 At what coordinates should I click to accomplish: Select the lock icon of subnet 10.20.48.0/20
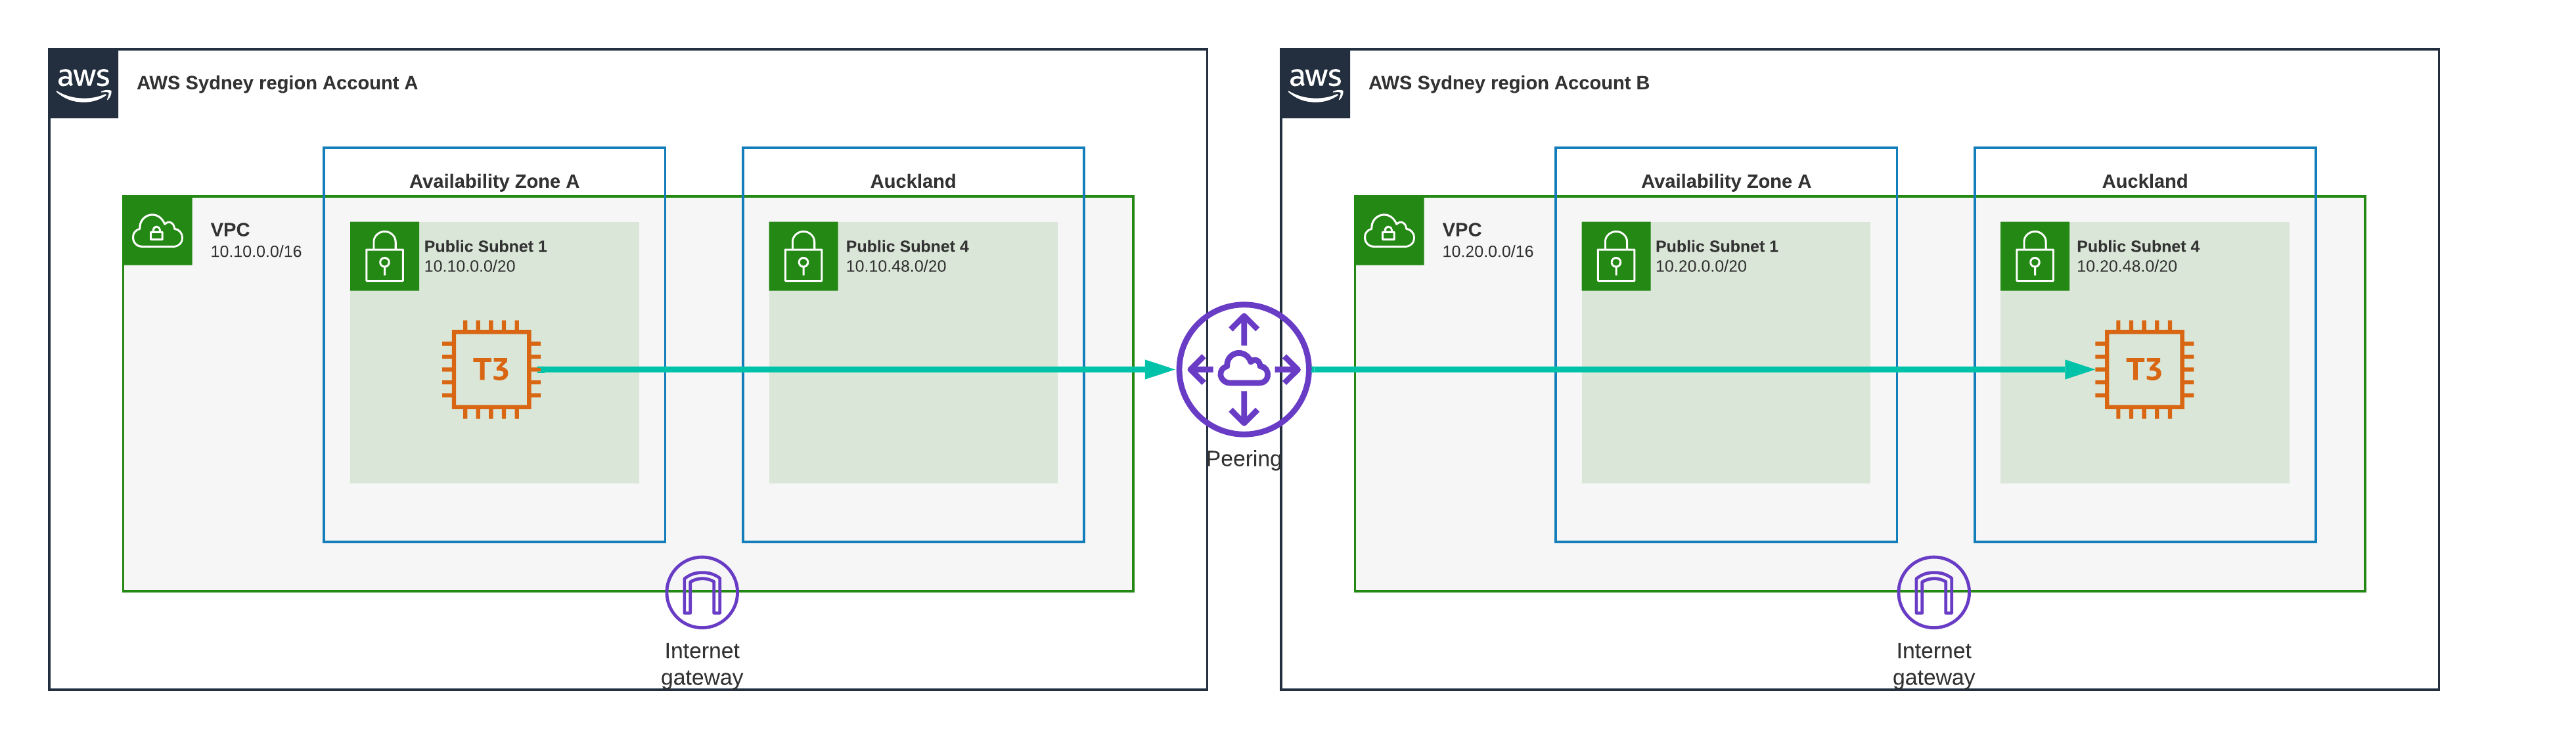2034,256
